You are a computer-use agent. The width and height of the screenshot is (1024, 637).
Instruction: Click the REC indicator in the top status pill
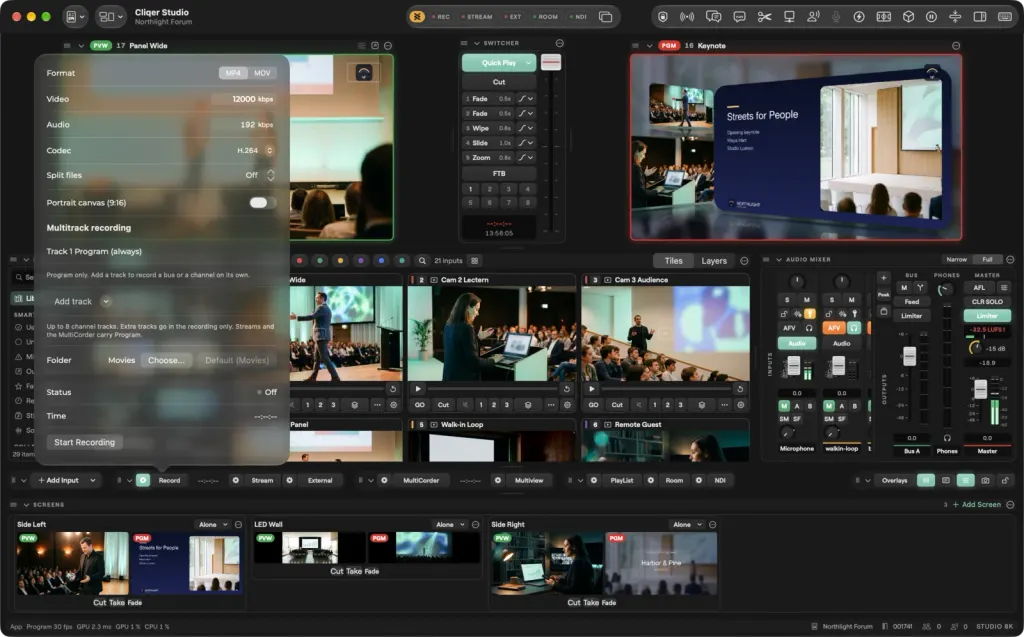441,17
